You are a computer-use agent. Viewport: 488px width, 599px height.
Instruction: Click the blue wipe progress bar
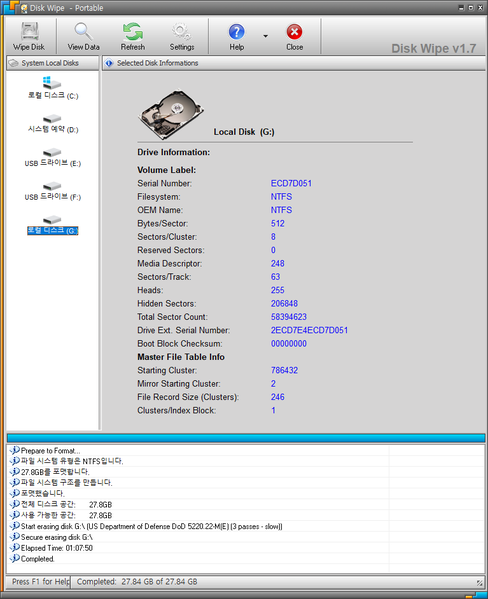click(246, 438)
